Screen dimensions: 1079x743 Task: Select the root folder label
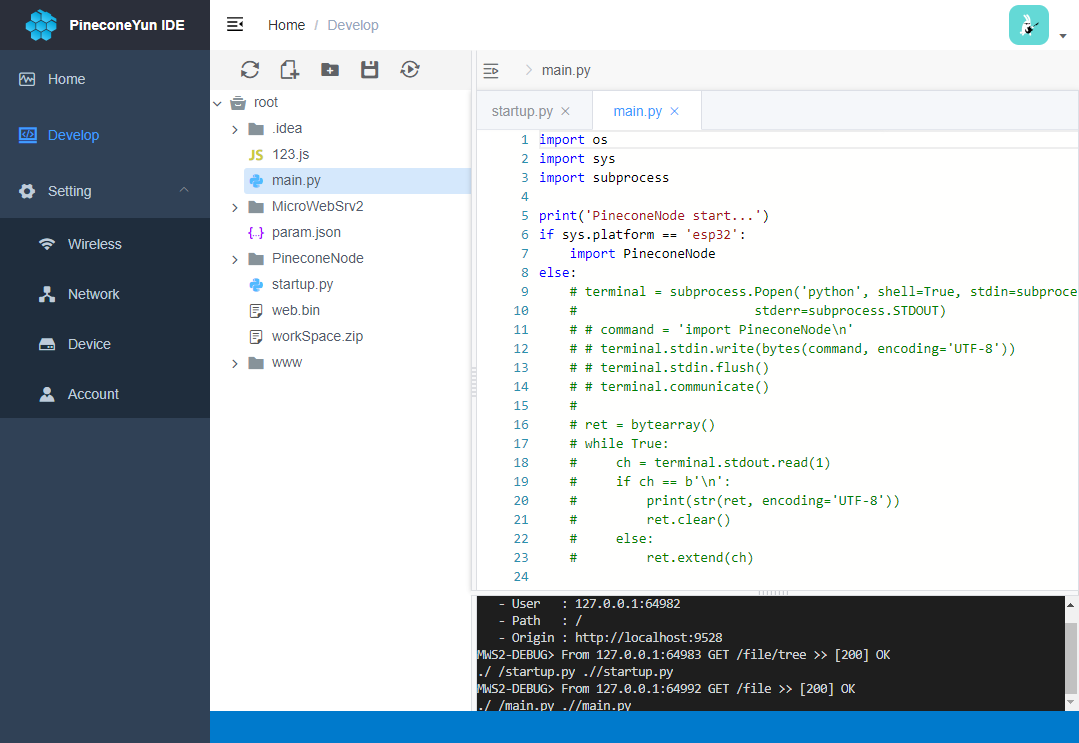(x=266, y=103)
